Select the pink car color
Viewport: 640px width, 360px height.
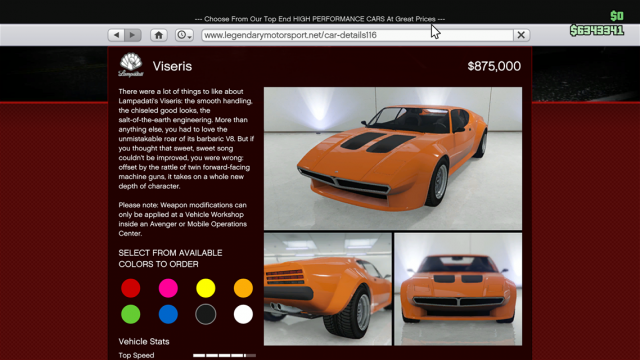[168, 288]
